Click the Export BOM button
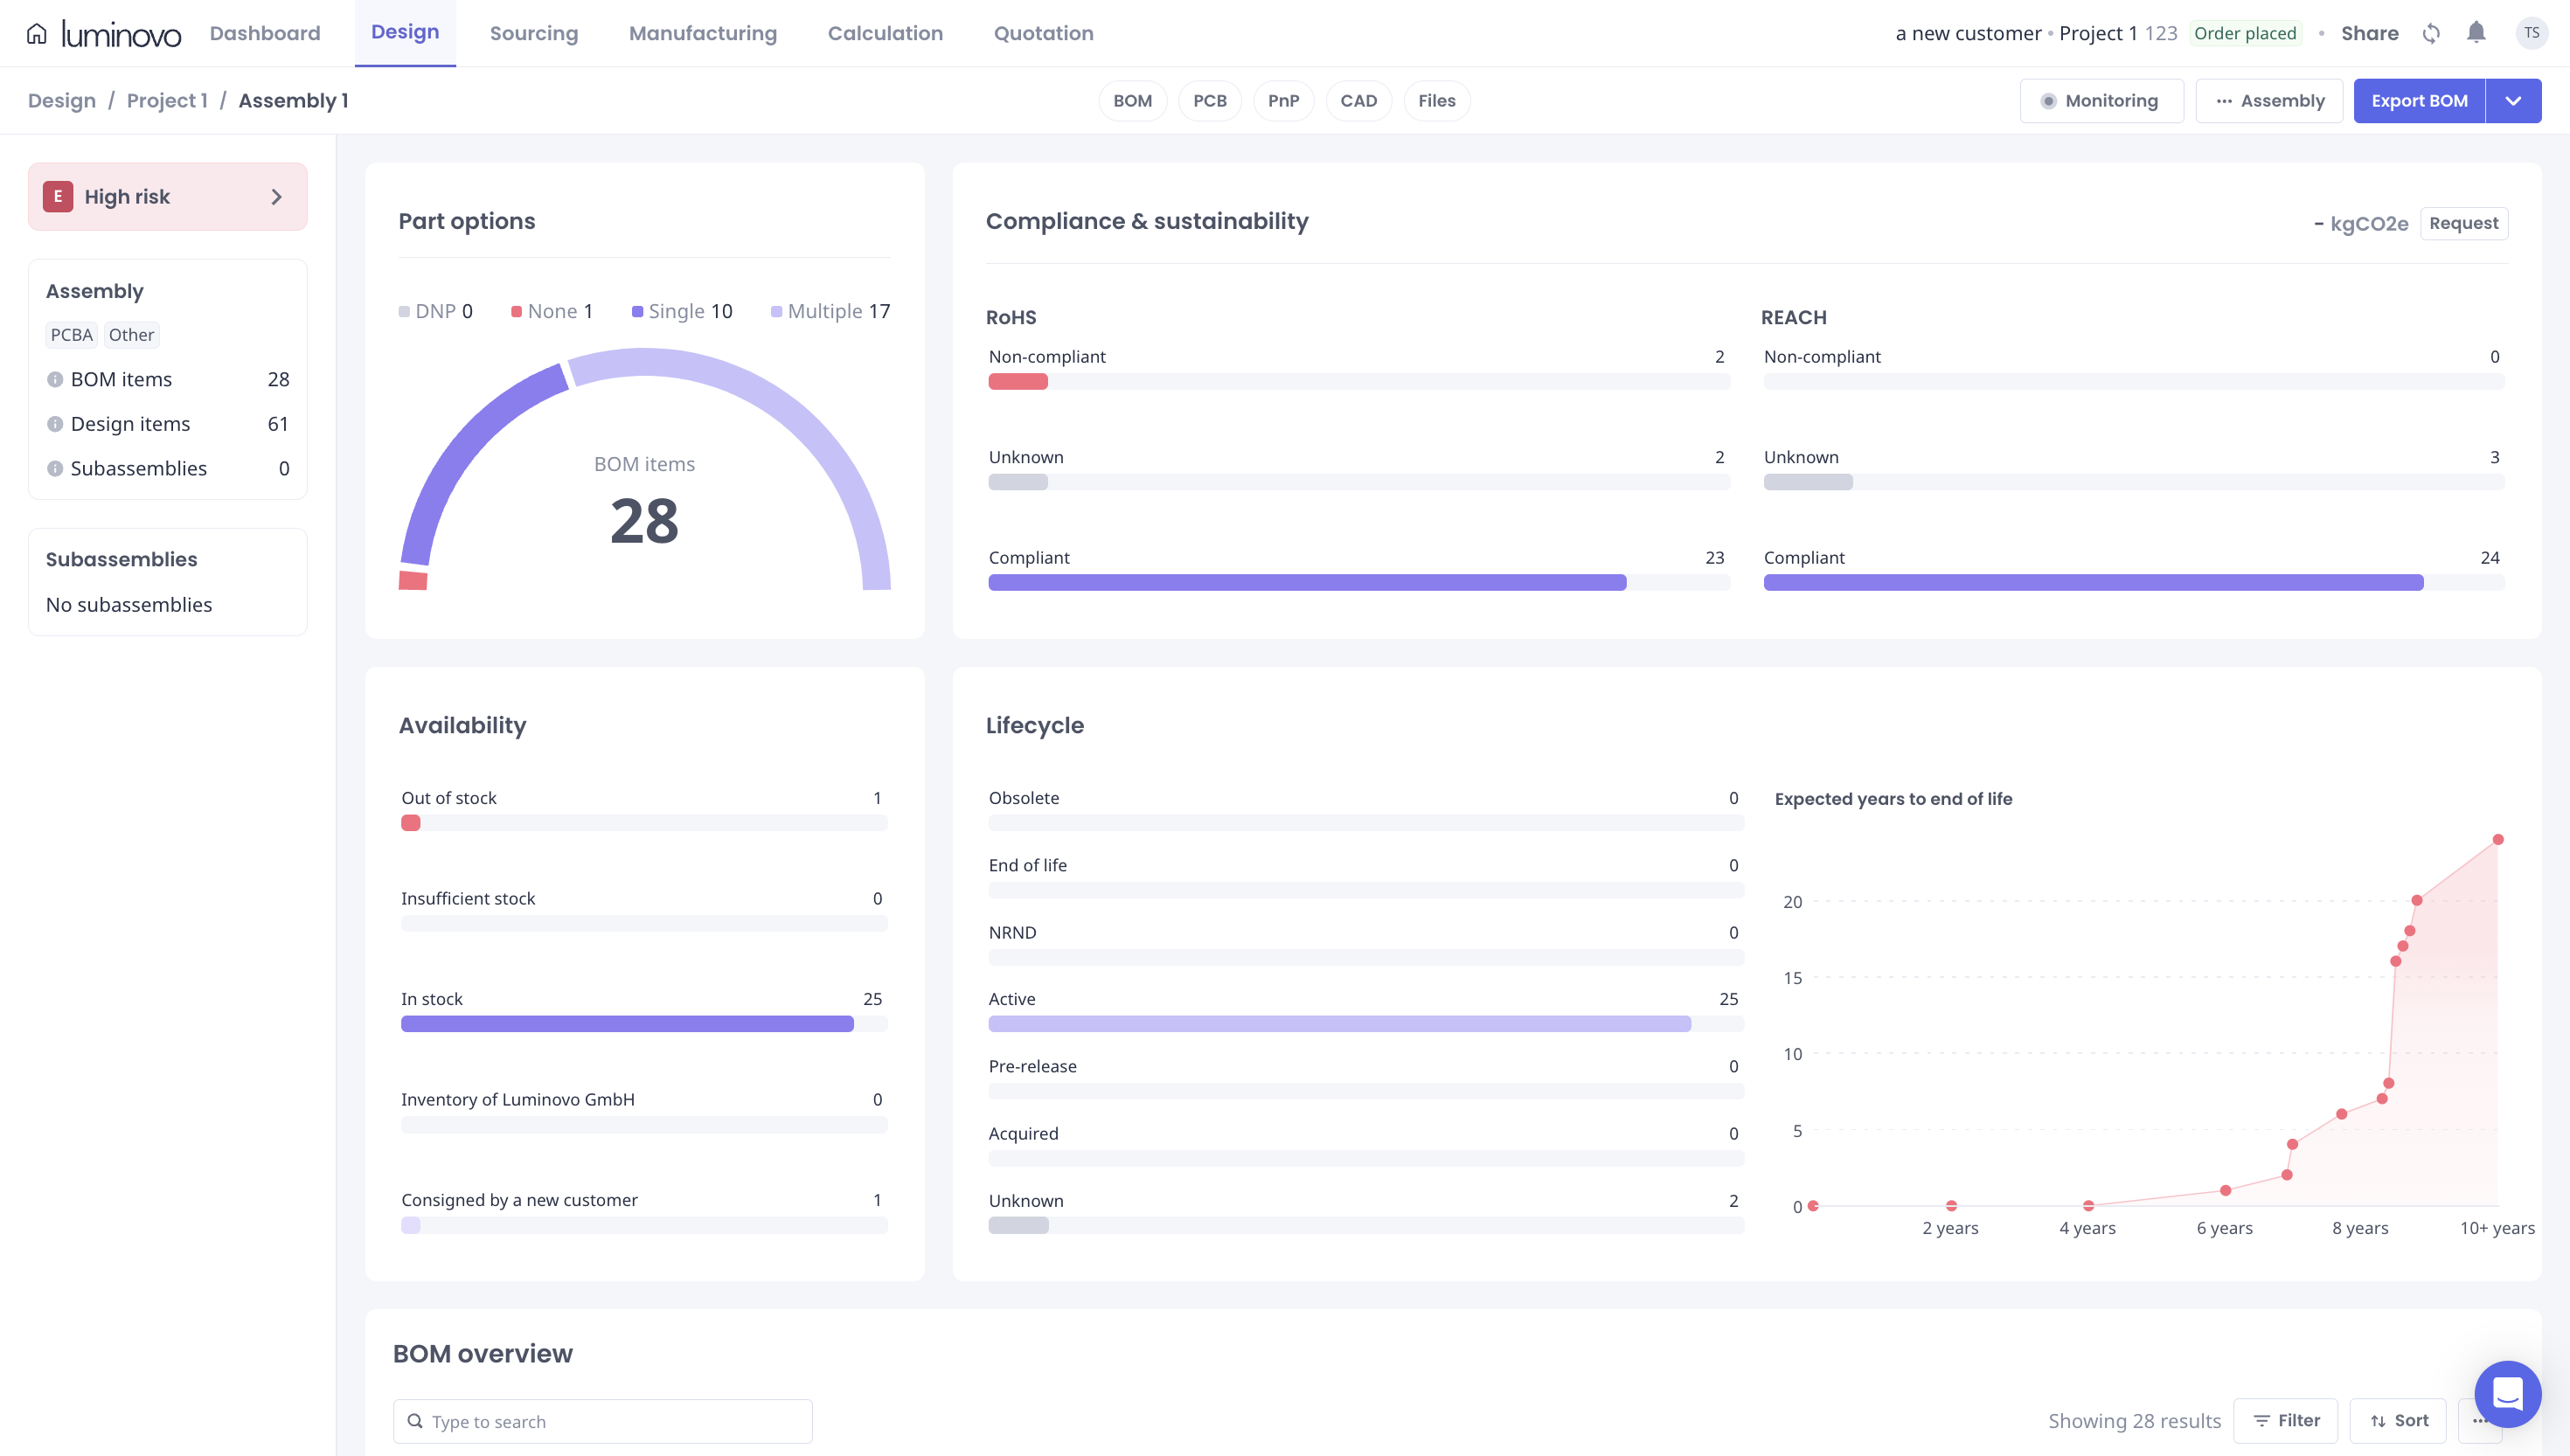The width and height of the screenshot is (2570, 1456). click(x=2419, y=100)
